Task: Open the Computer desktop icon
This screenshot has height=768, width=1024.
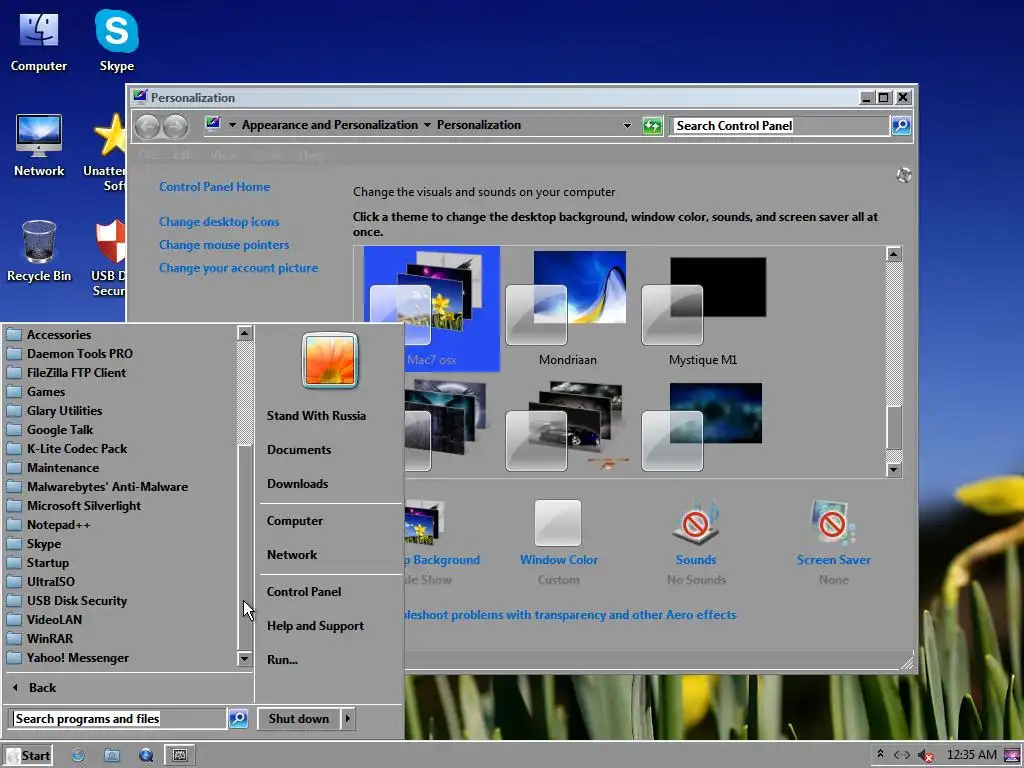Action: [39, 41]
